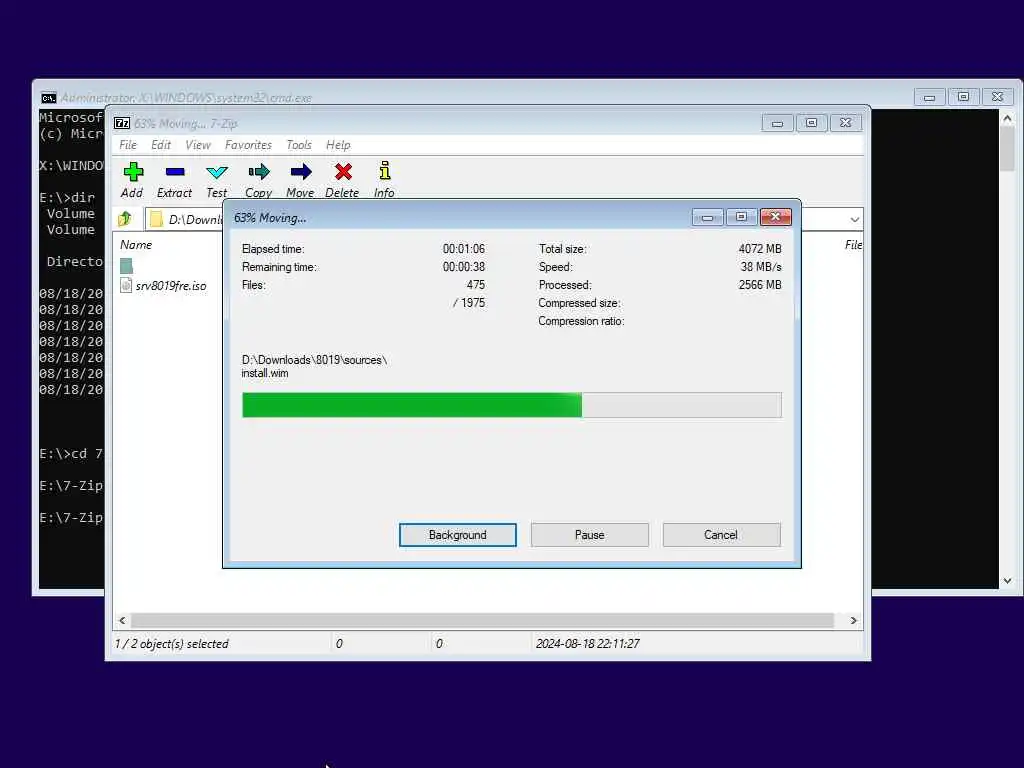Close the cmd.exe window
The width and height of the screenshot is (1024, 768).
click(998, 97)
